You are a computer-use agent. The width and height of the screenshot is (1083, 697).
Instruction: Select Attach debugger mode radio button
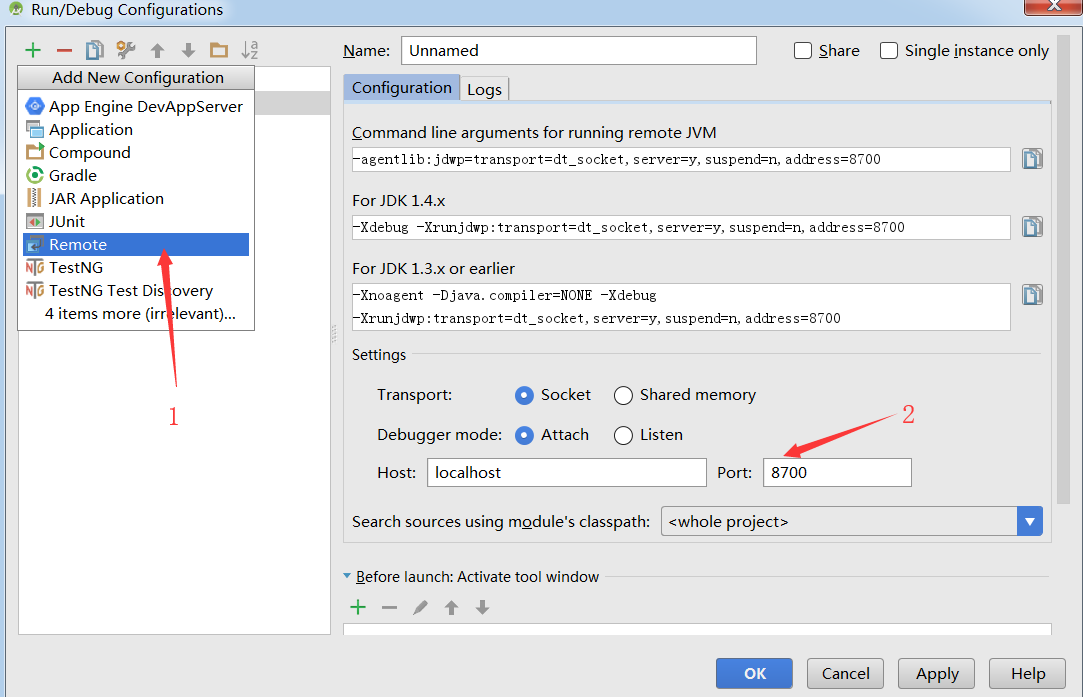(524, 435)
